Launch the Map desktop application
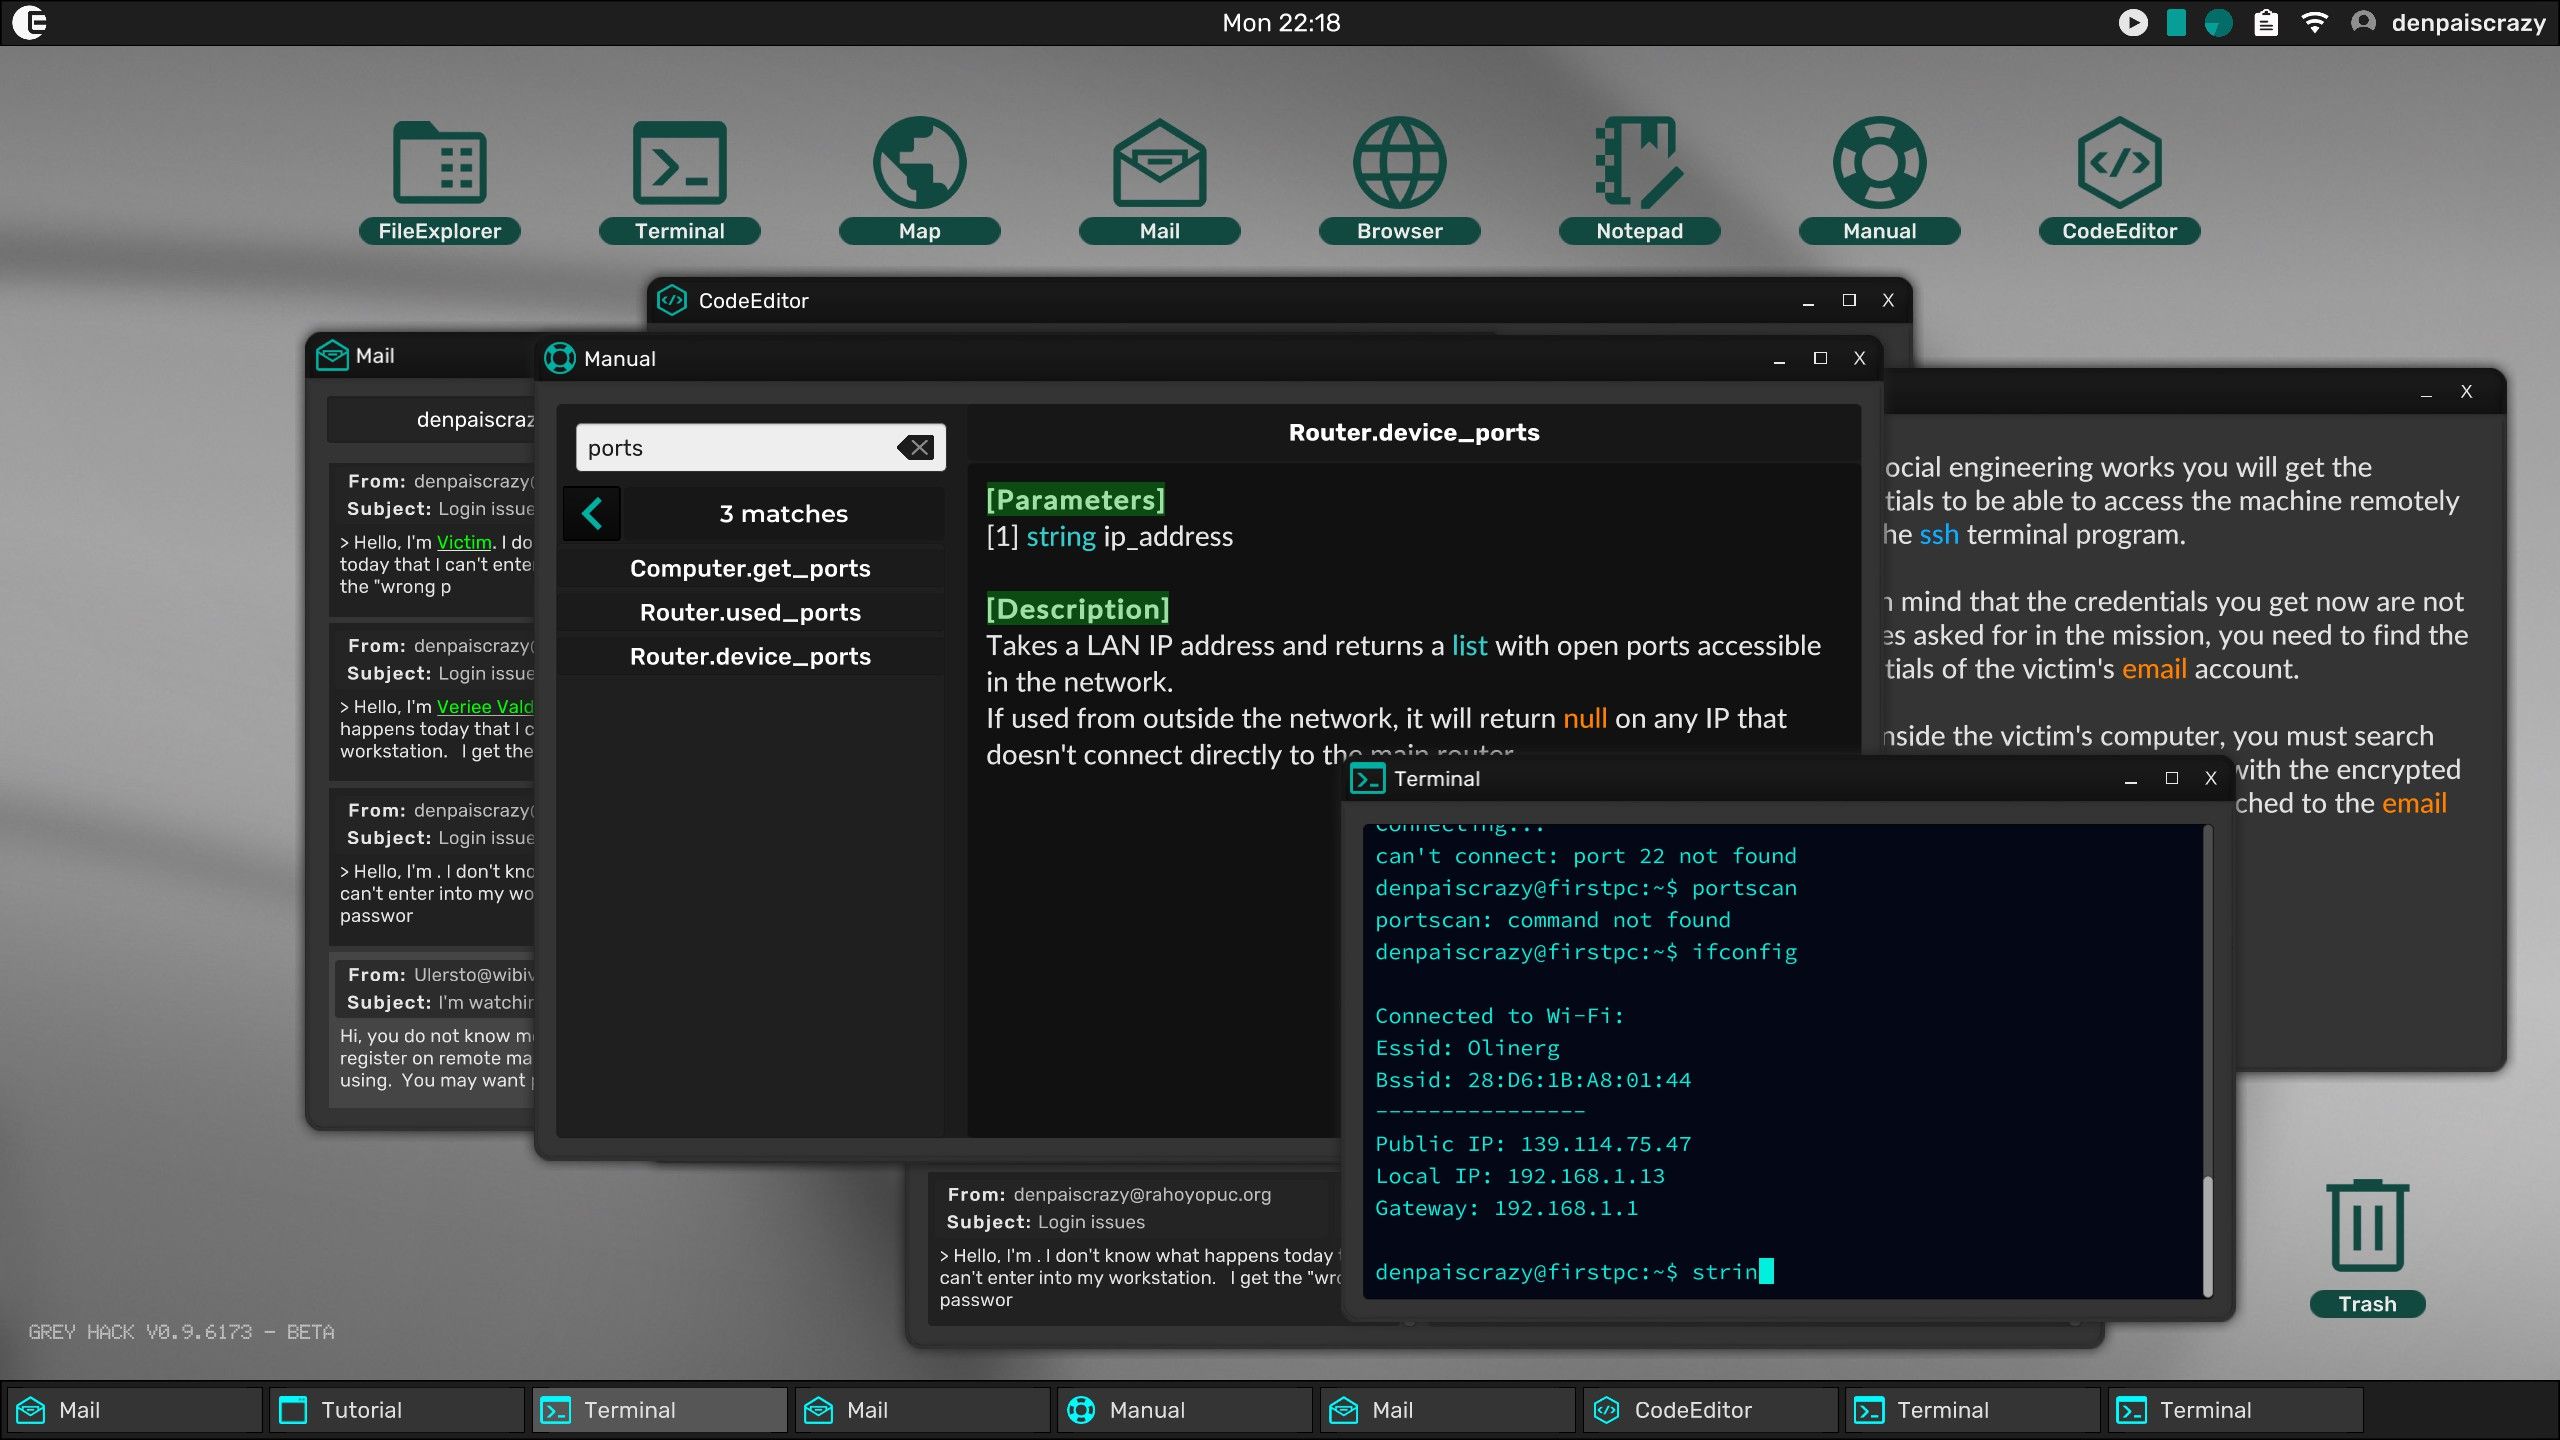 click(x=919, y=165)
